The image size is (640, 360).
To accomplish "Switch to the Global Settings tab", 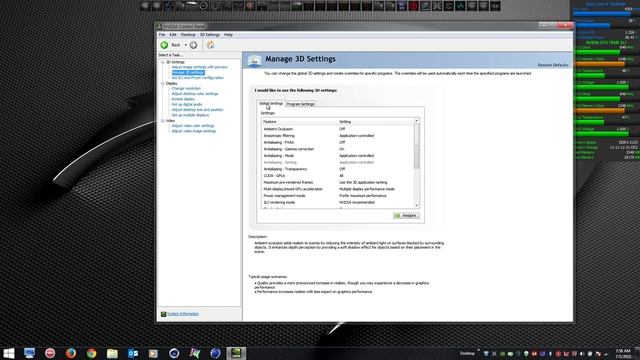I will pos(271,104).
